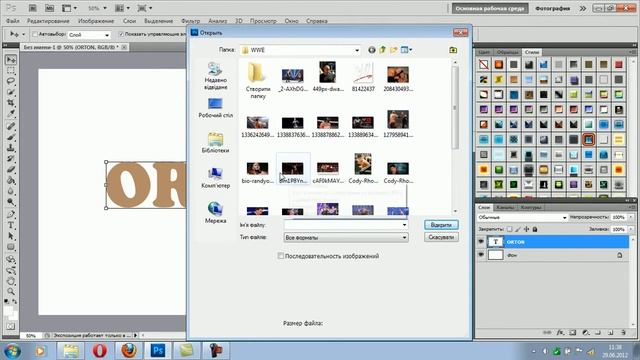640x360 pixels.
Task: Open Libraries location in dialog sidebar
Action: [215, 143]
